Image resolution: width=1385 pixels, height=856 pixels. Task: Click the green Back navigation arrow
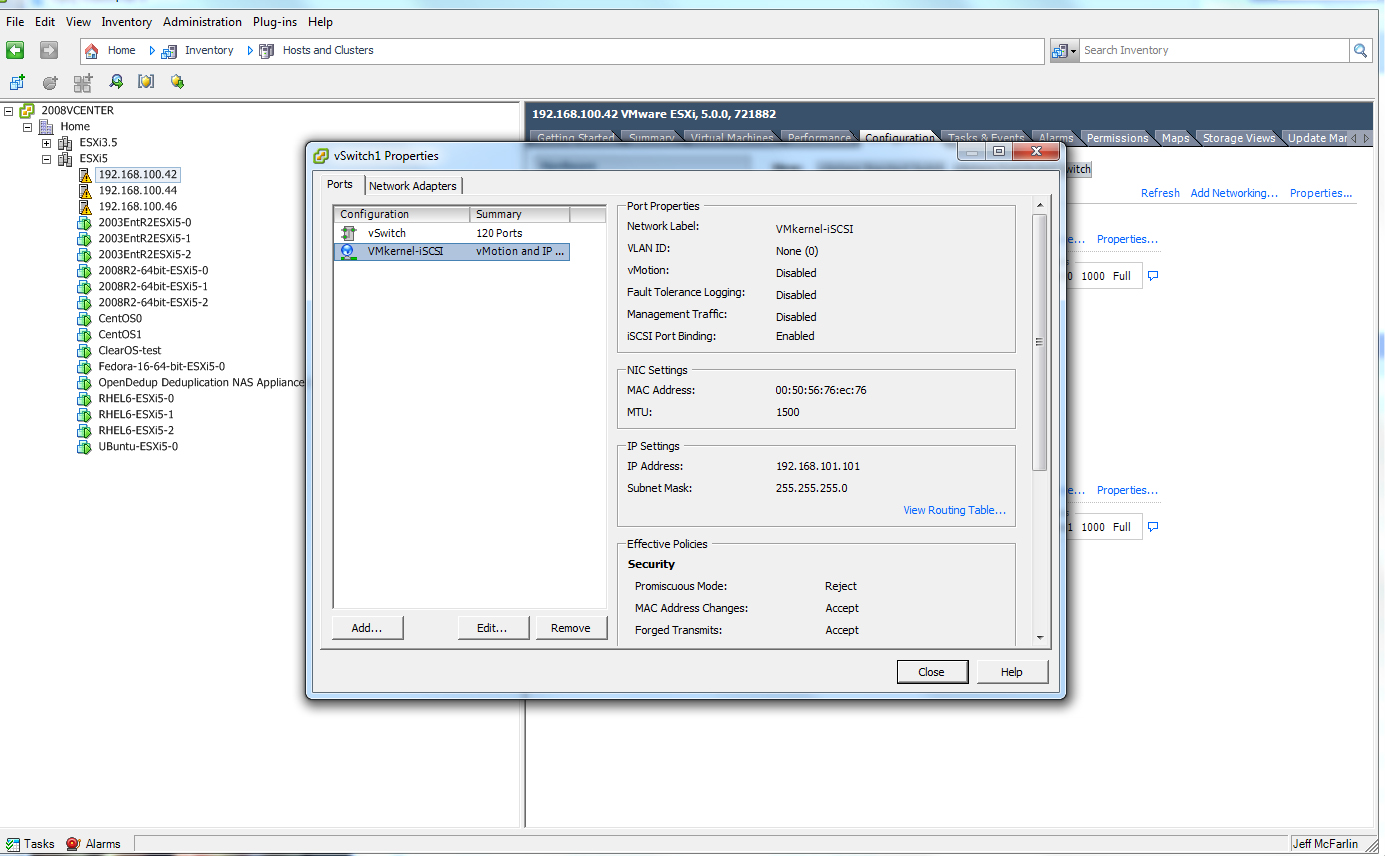15,50
